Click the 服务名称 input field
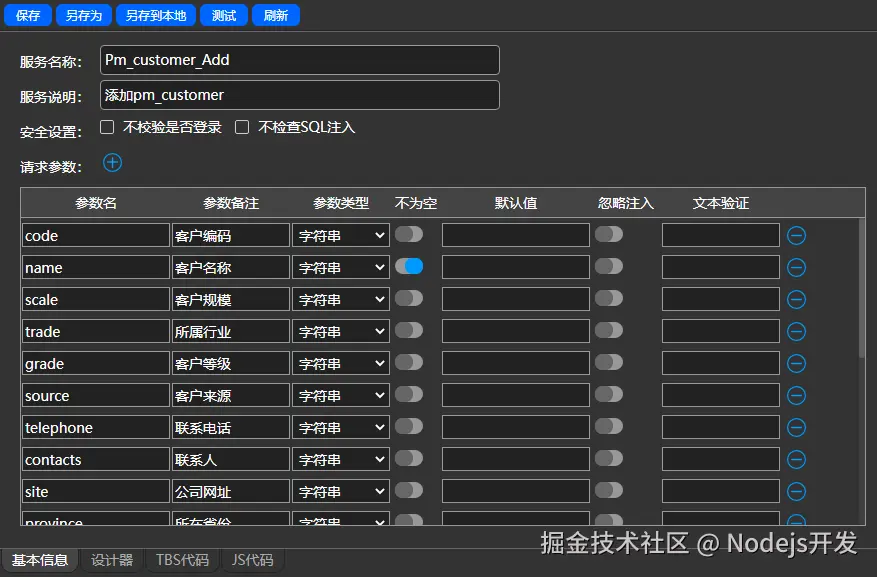The image size is (877, 577). (x=298, y=59)
